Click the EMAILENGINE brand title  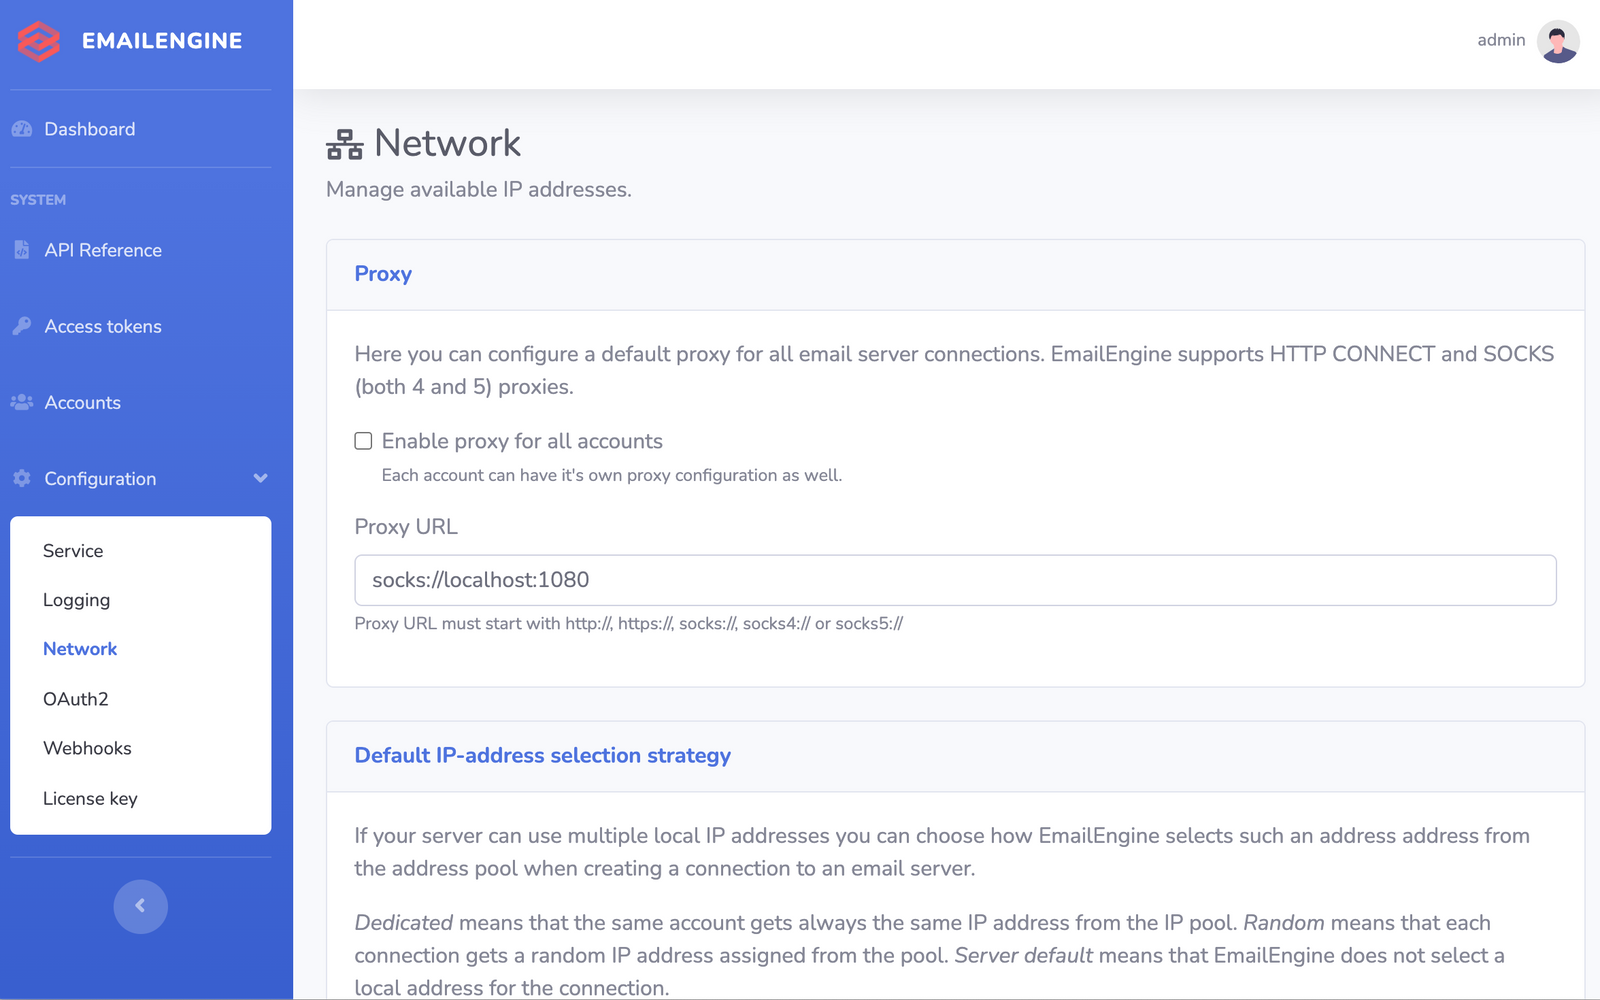(x=162, y=41)
